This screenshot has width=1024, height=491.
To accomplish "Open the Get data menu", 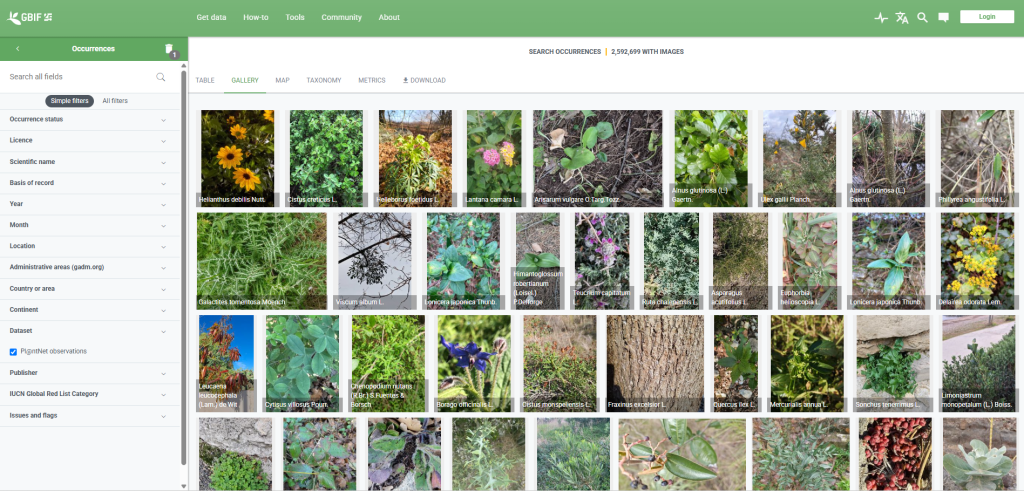I will [x=212, y=18].
